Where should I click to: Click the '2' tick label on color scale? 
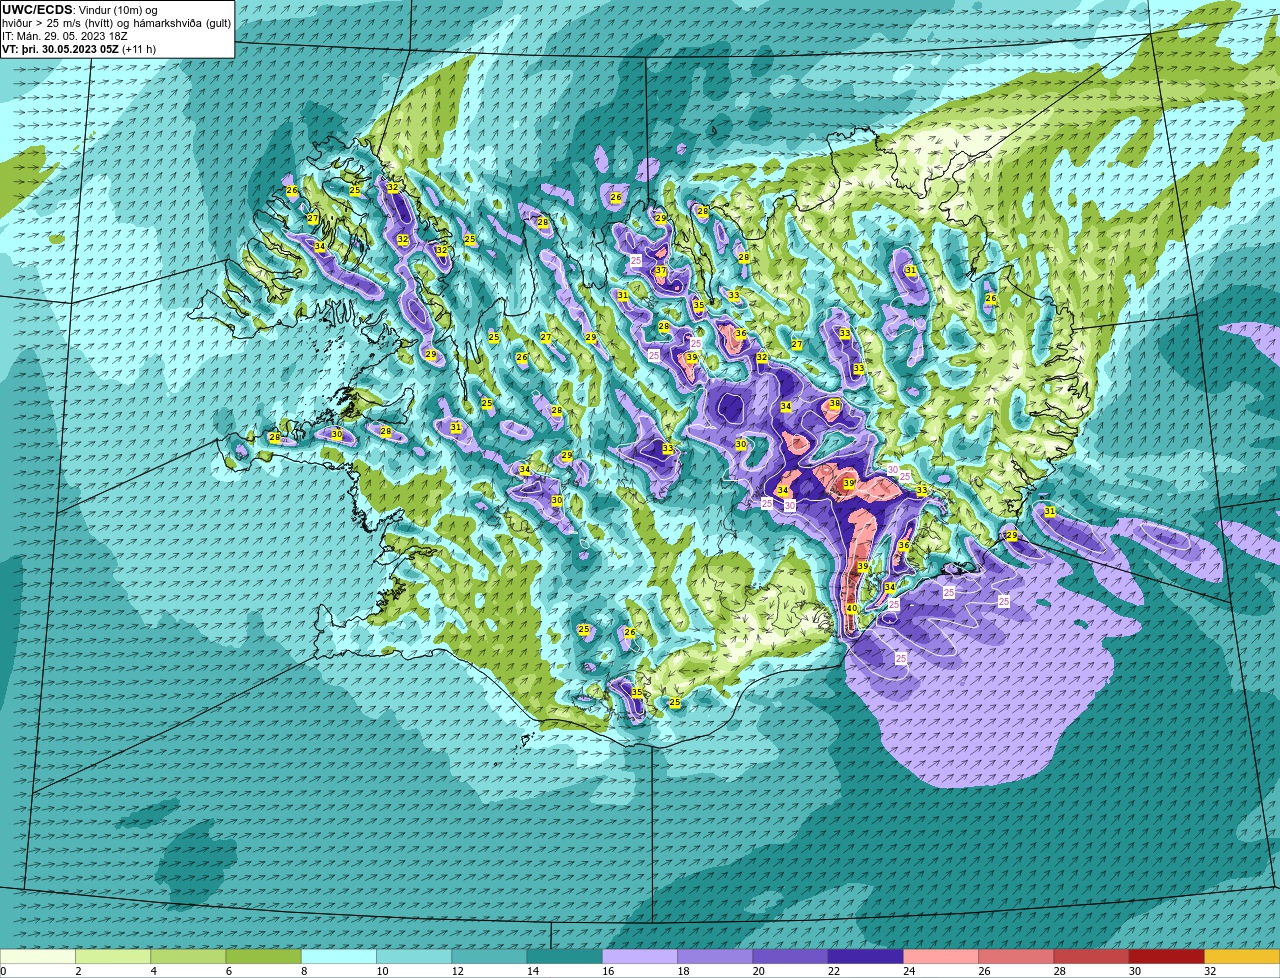(x=77, y=971)
